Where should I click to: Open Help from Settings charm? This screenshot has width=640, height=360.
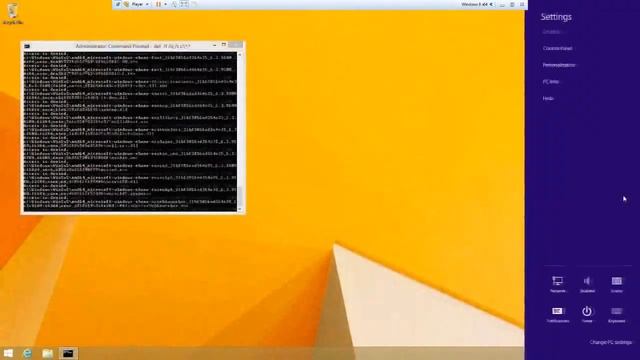pyautogui.click(x=548, y=99)
